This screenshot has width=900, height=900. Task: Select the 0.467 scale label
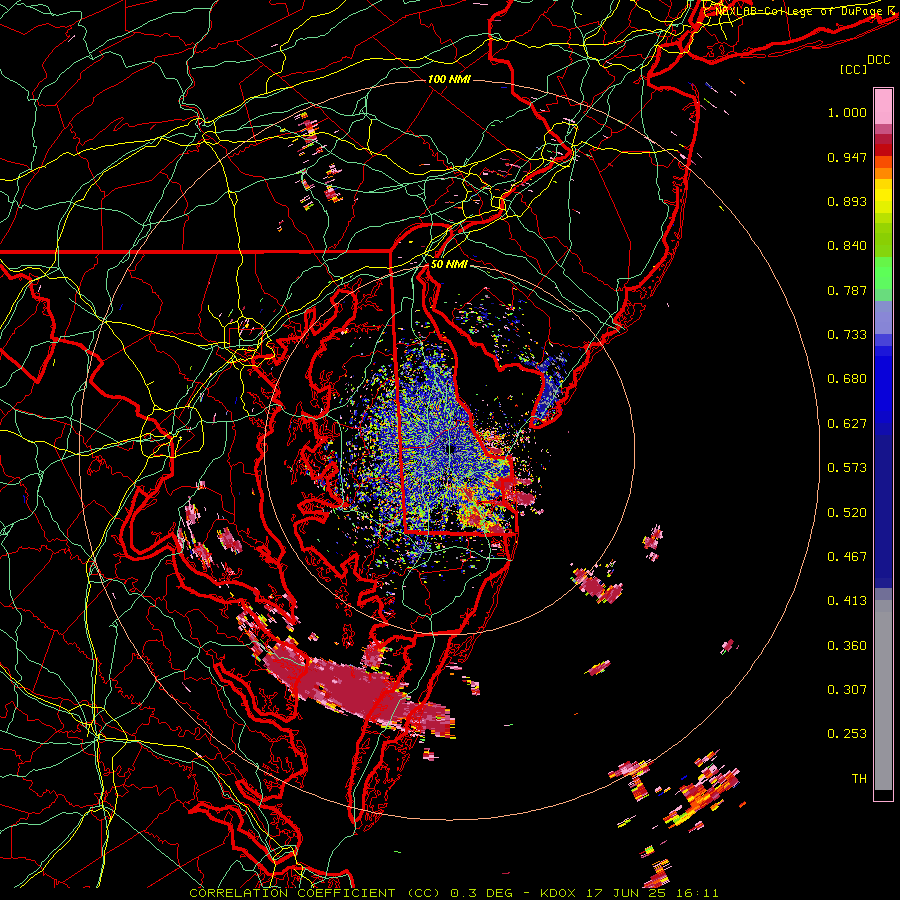pyautogui.click(x=847, y=557)
